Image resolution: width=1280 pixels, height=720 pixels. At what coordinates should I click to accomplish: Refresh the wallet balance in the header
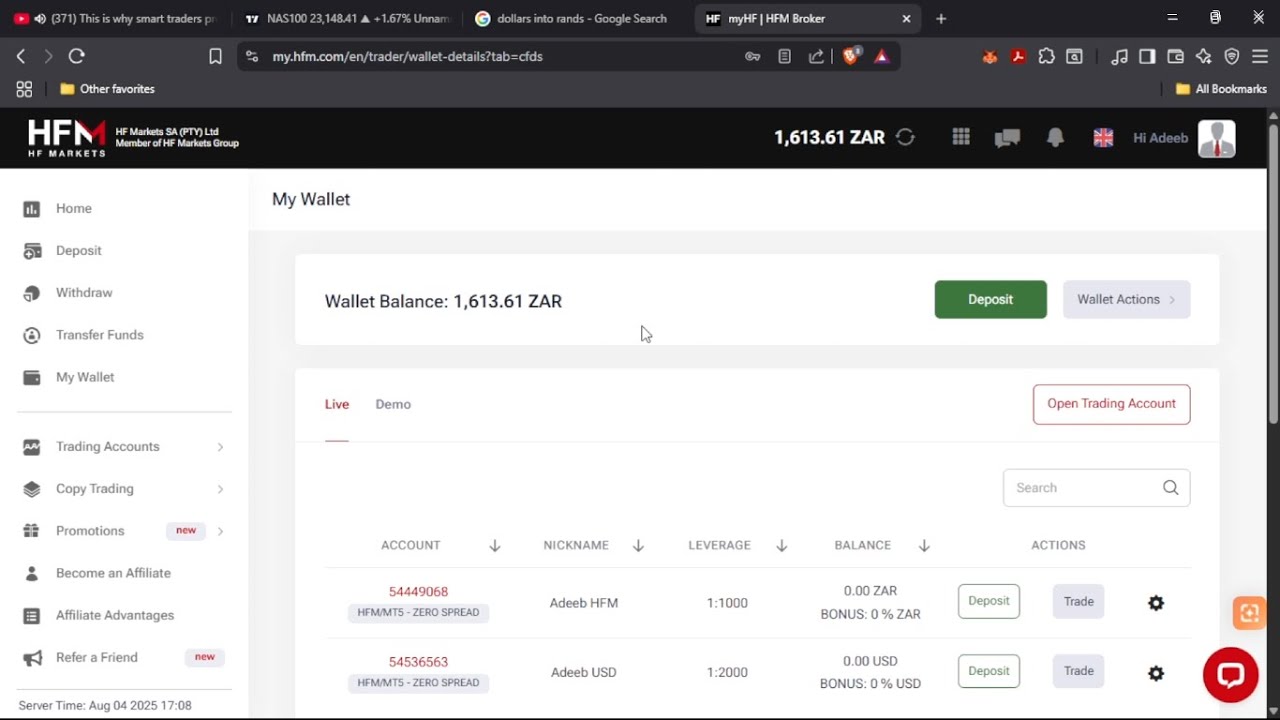coord(905,137)
